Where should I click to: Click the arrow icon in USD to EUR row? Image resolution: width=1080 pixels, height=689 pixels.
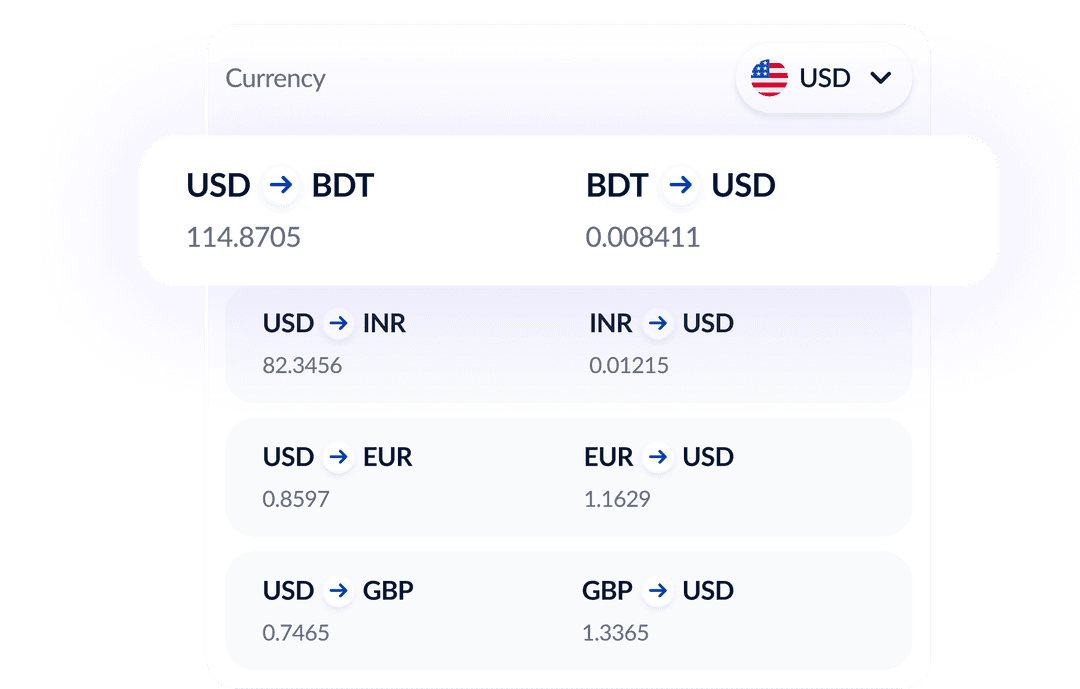[x=337, y=457]
